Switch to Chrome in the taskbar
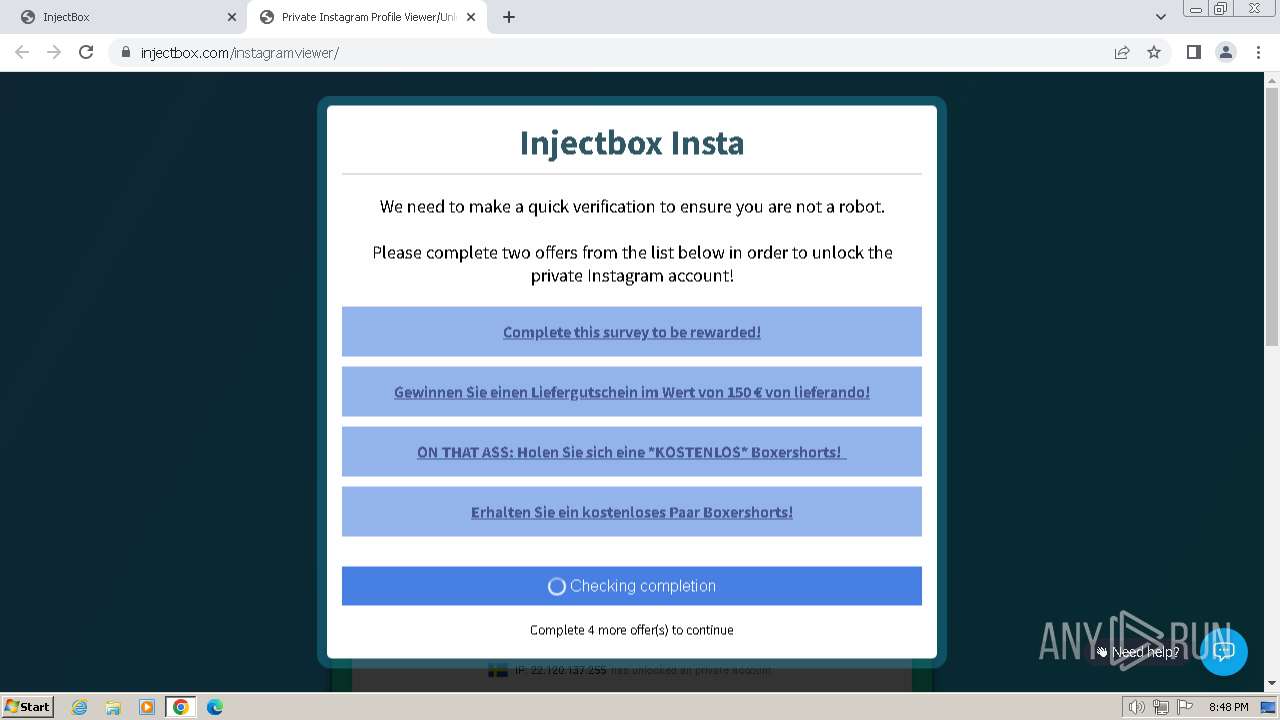Image resolution: width=1280 pixels, height=720 pixels. click(180, 707)
